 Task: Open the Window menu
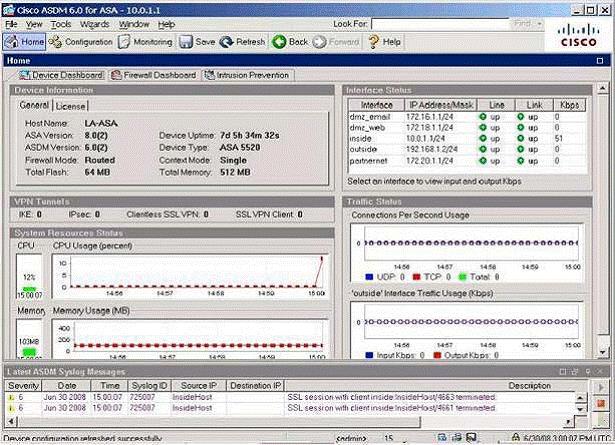[x=134, y=24]
